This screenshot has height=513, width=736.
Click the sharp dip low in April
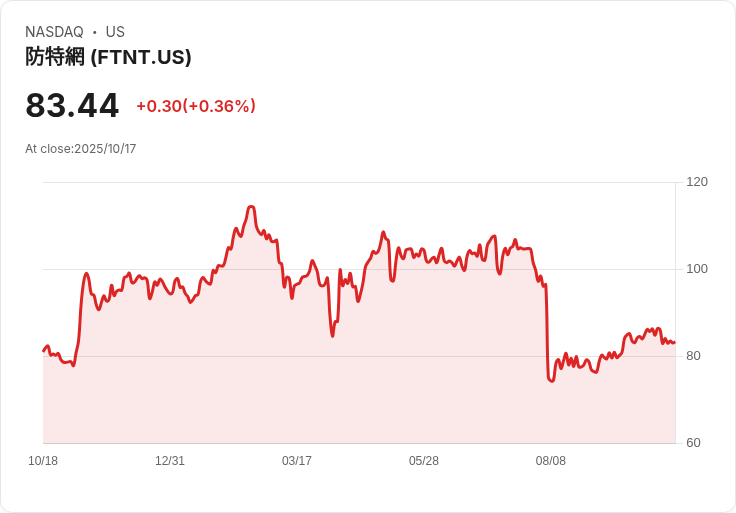click(332, 336)
